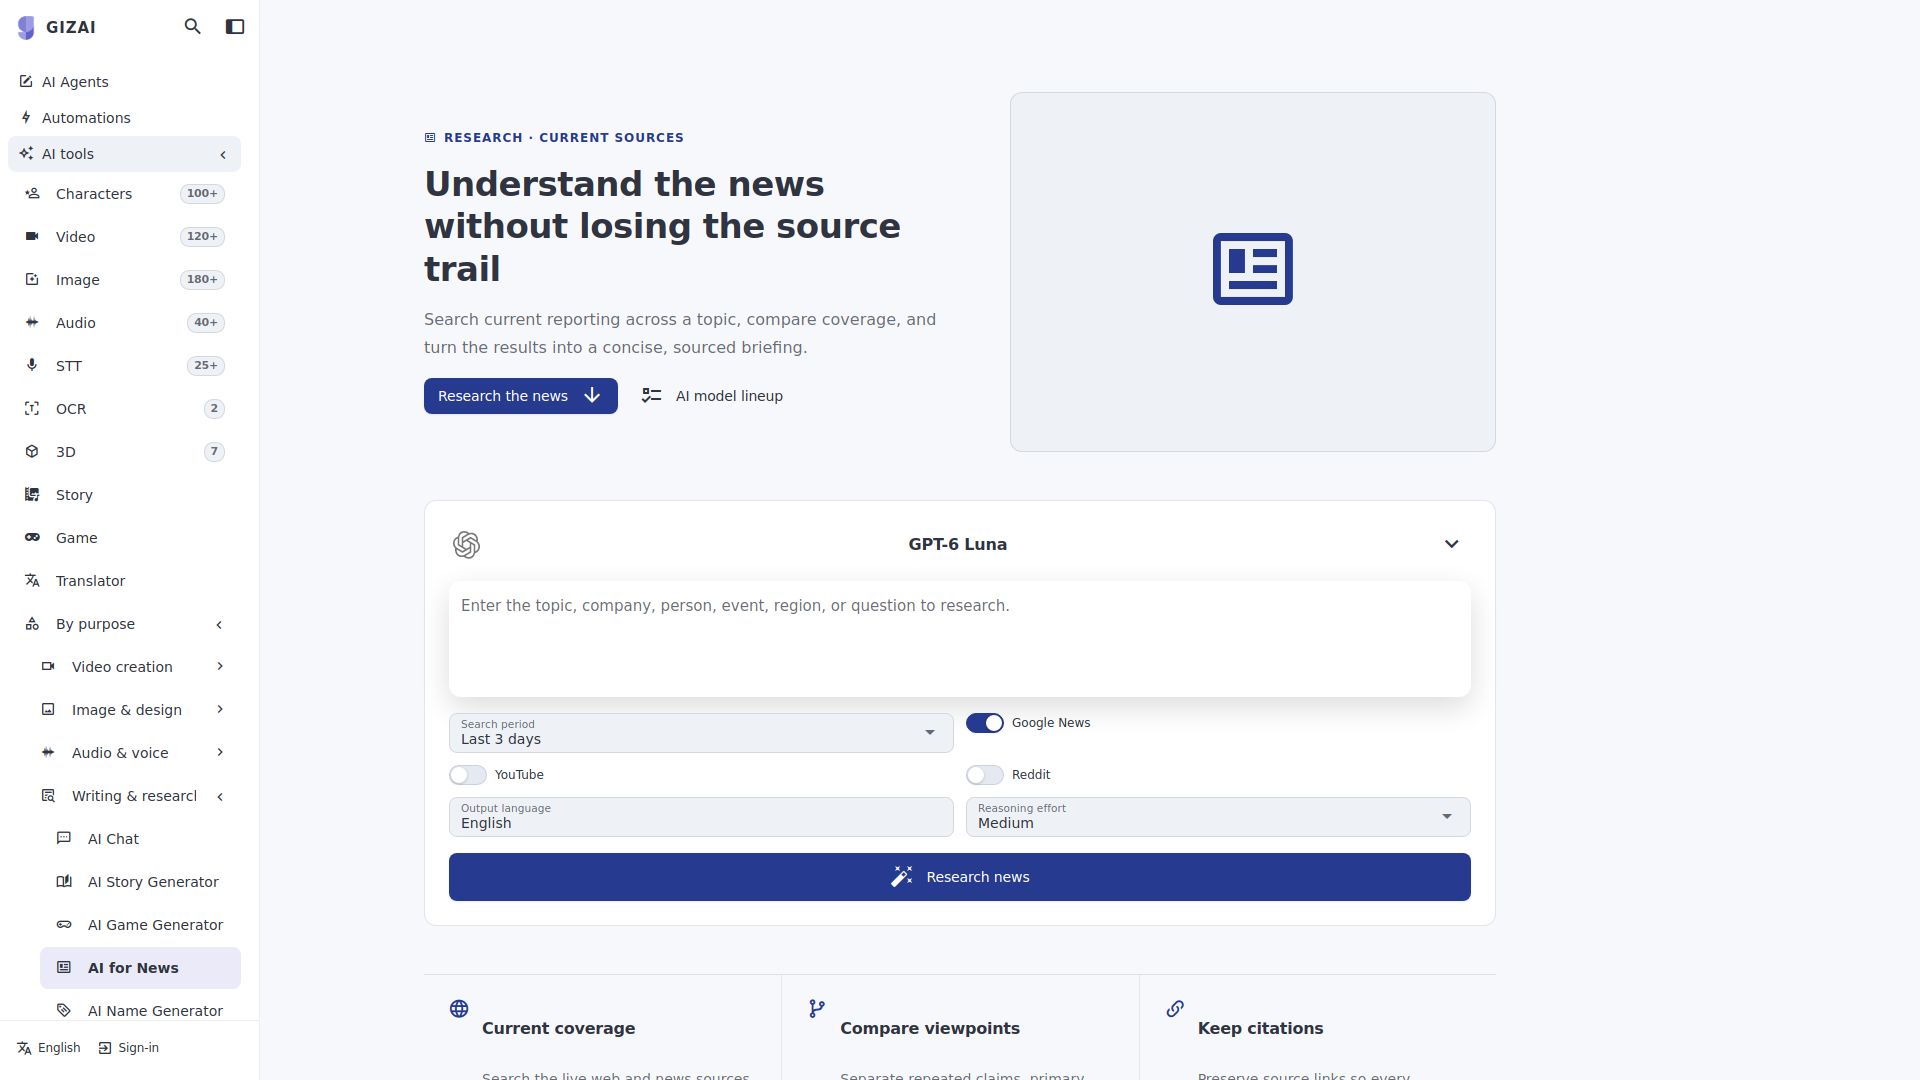Collapse the AI tools section
The height and width of the screenshot is (1080, 1920).
pos(223,155)
